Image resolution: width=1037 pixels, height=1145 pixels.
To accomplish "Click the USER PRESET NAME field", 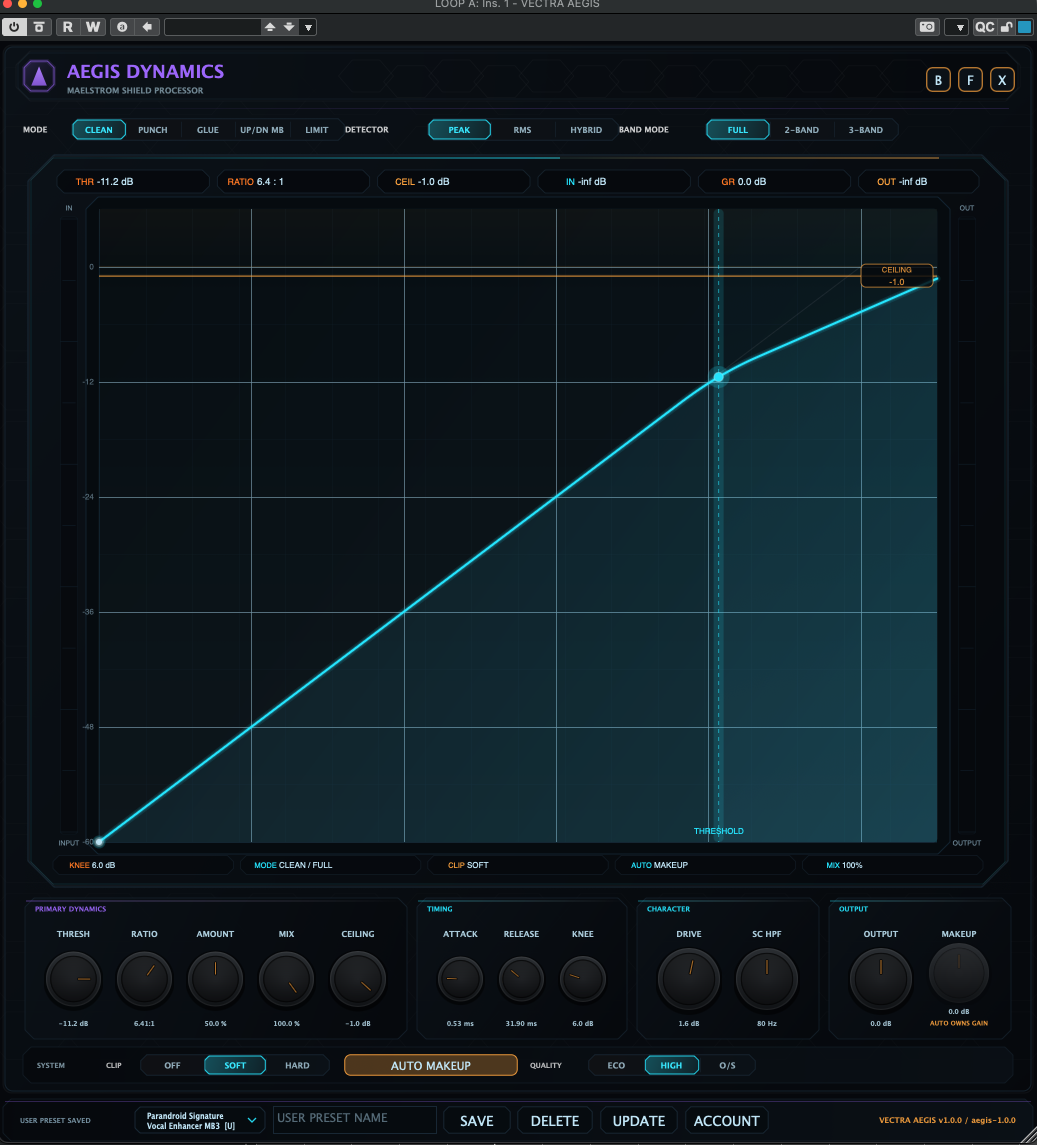I will pos(354,1119).
